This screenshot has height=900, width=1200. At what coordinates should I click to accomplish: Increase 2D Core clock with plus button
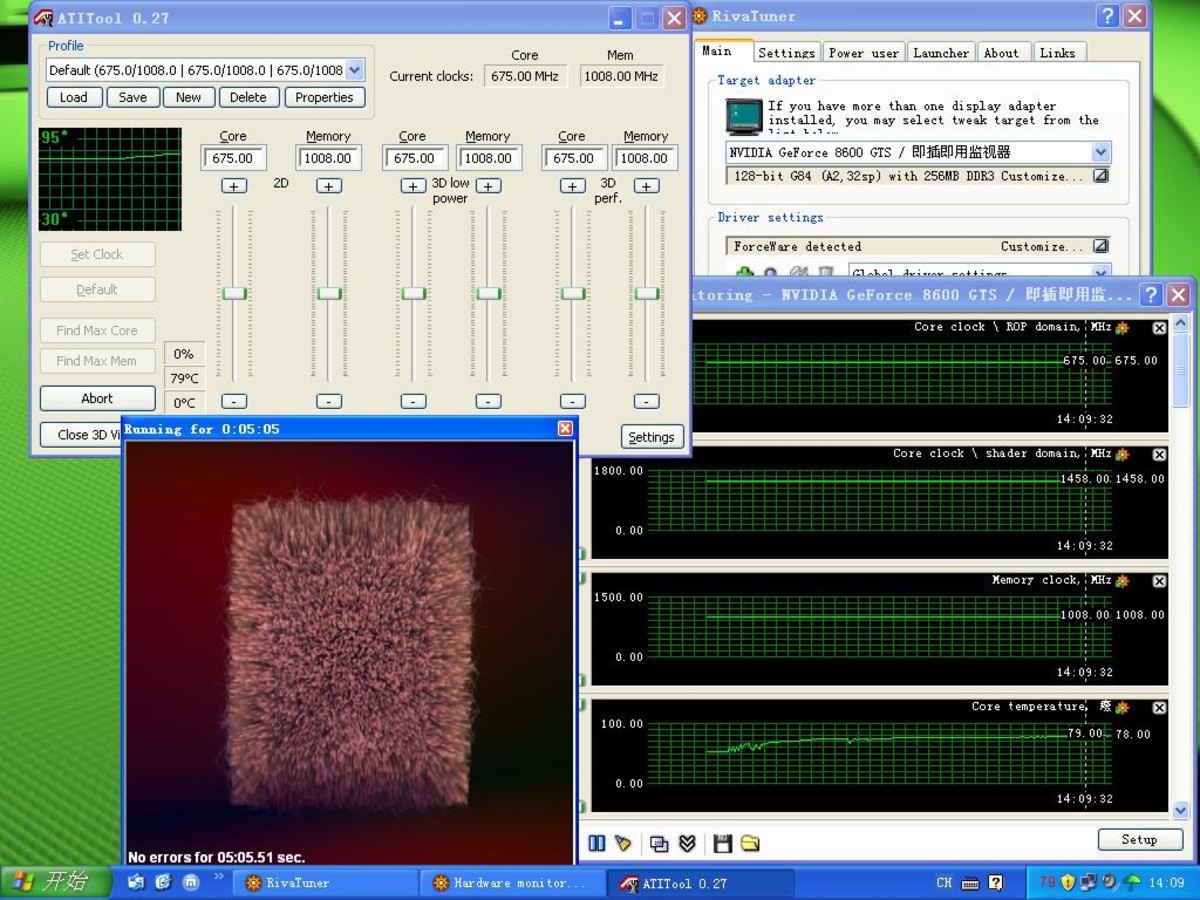(x=234, y=186)
